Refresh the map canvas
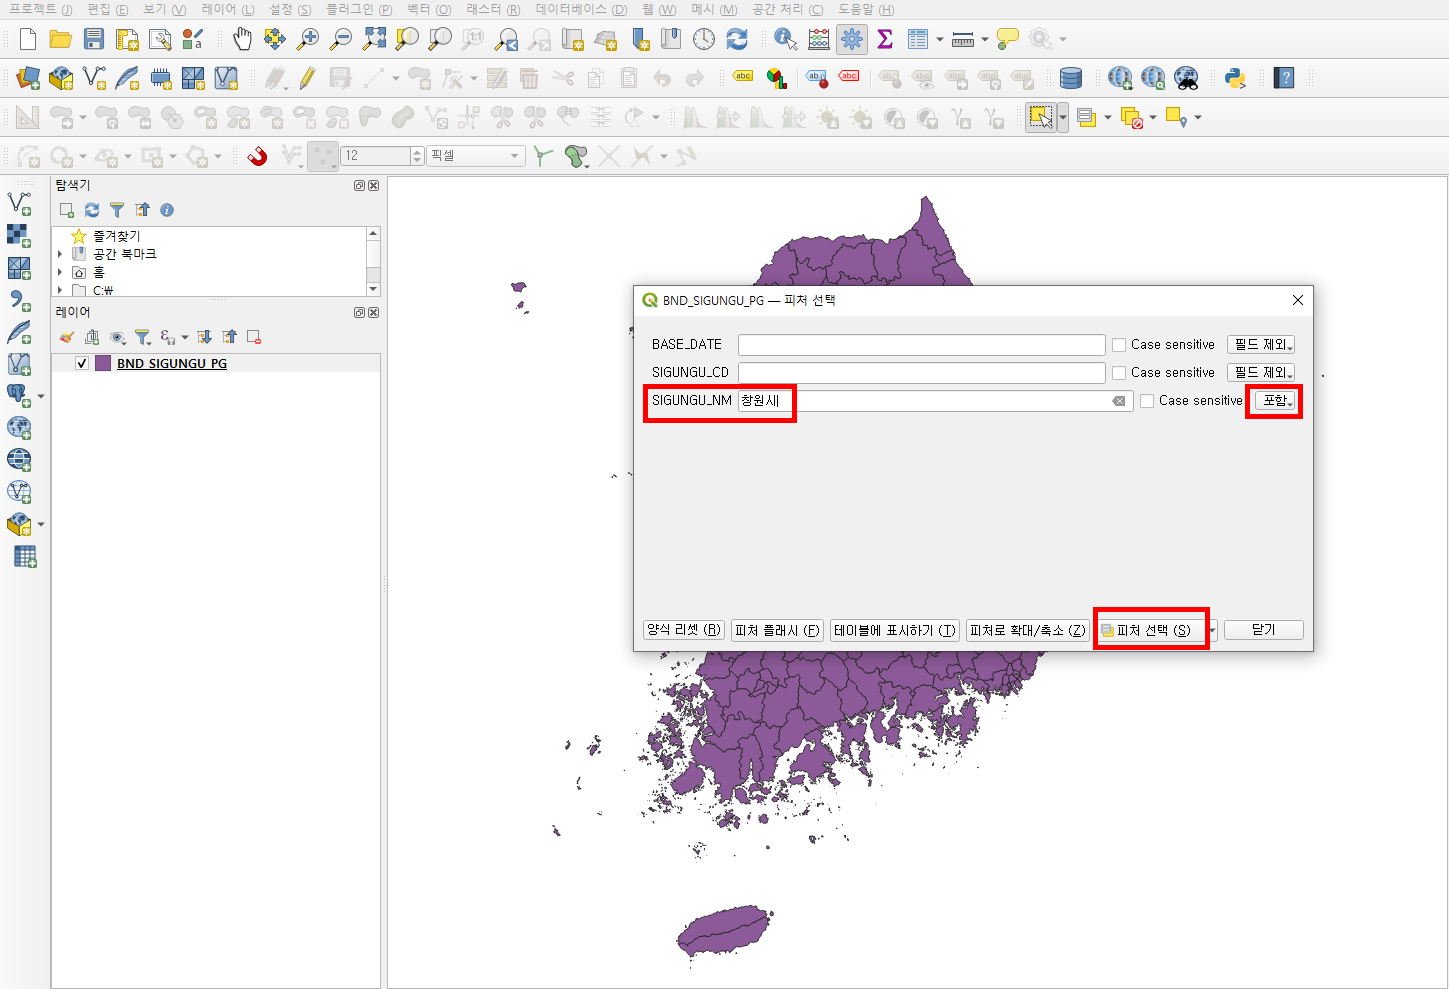Screen dimensions: 1449x989 (737, 39)
